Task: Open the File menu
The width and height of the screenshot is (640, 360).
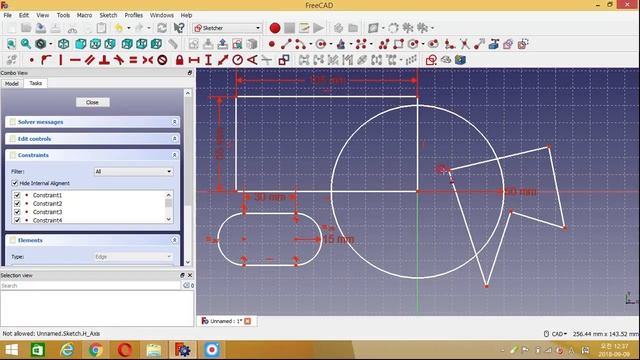Action: pos(7,15)
